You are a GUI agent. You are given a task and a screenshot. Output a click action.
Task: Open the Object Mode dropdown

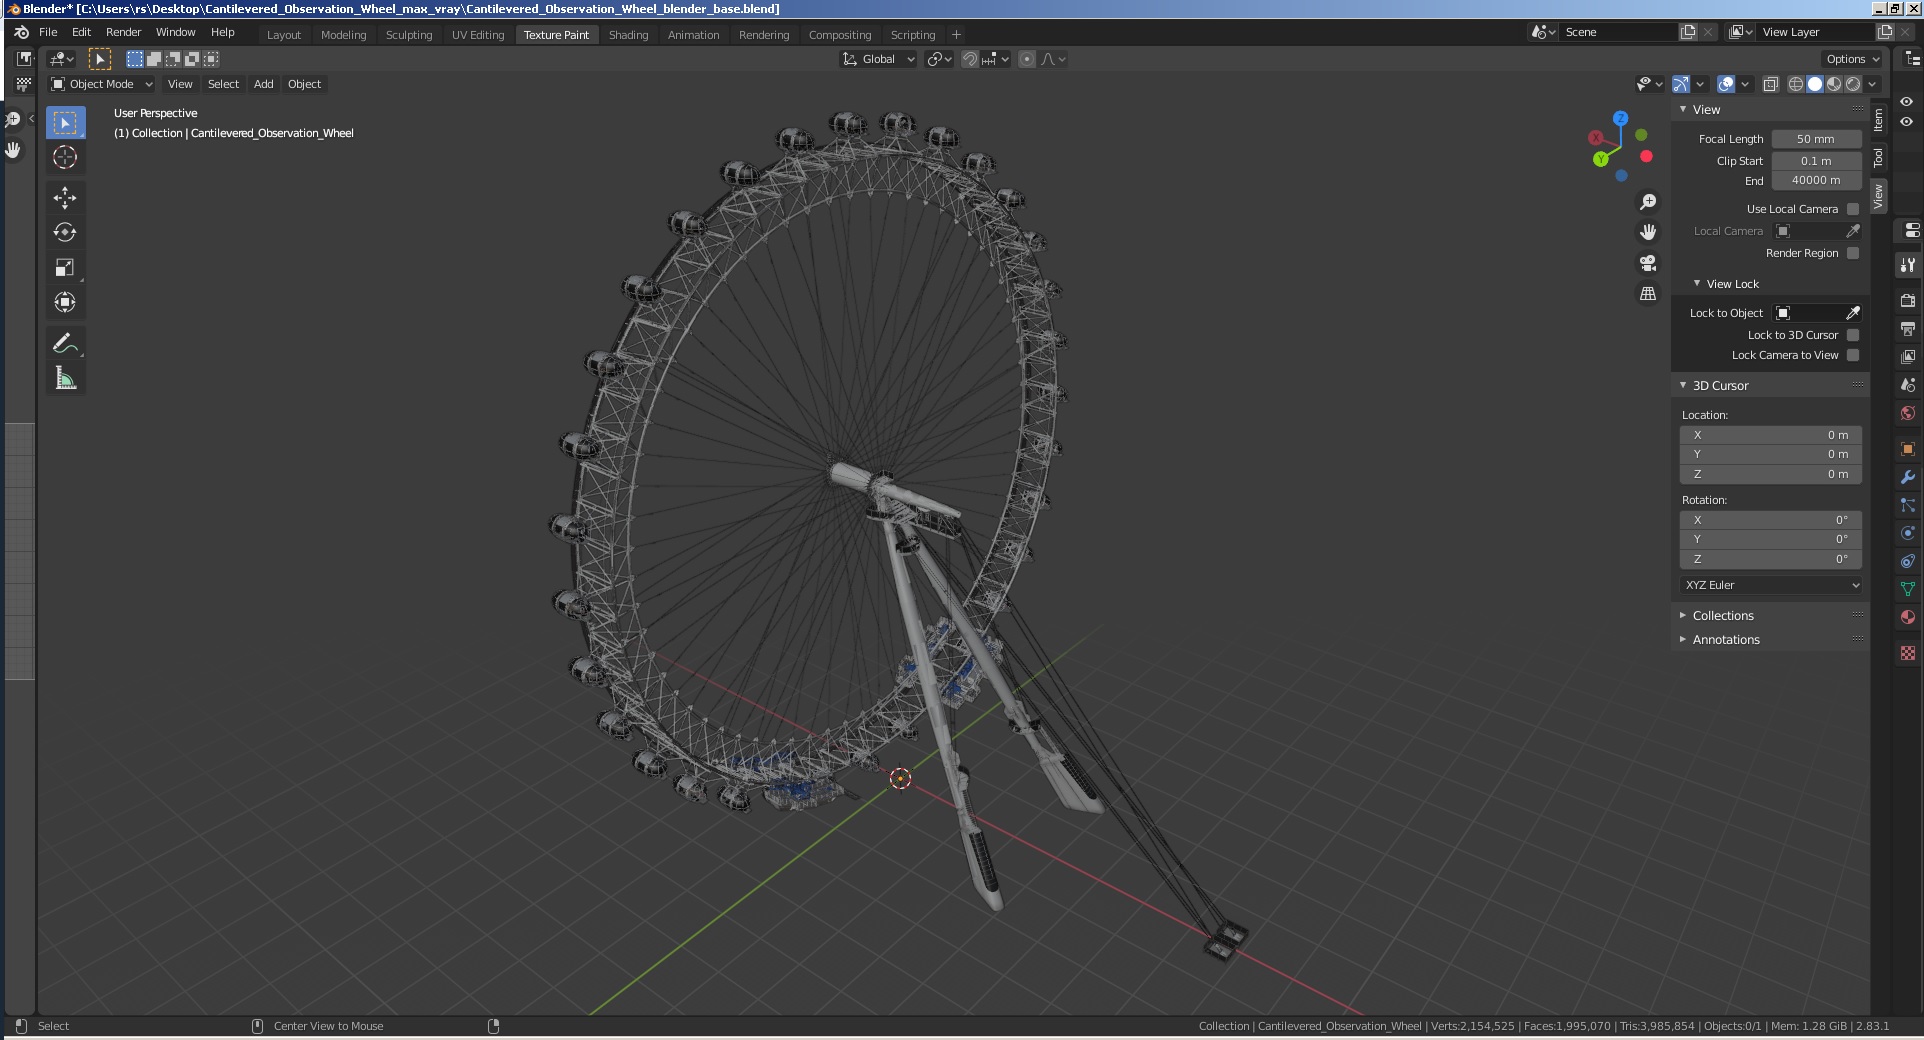click(x=102, y=84)
